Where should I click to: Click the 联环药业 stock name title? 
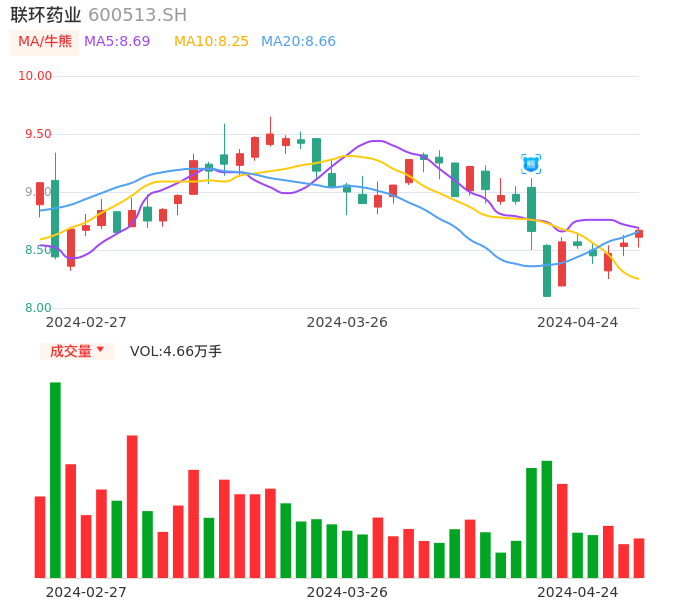46,15
